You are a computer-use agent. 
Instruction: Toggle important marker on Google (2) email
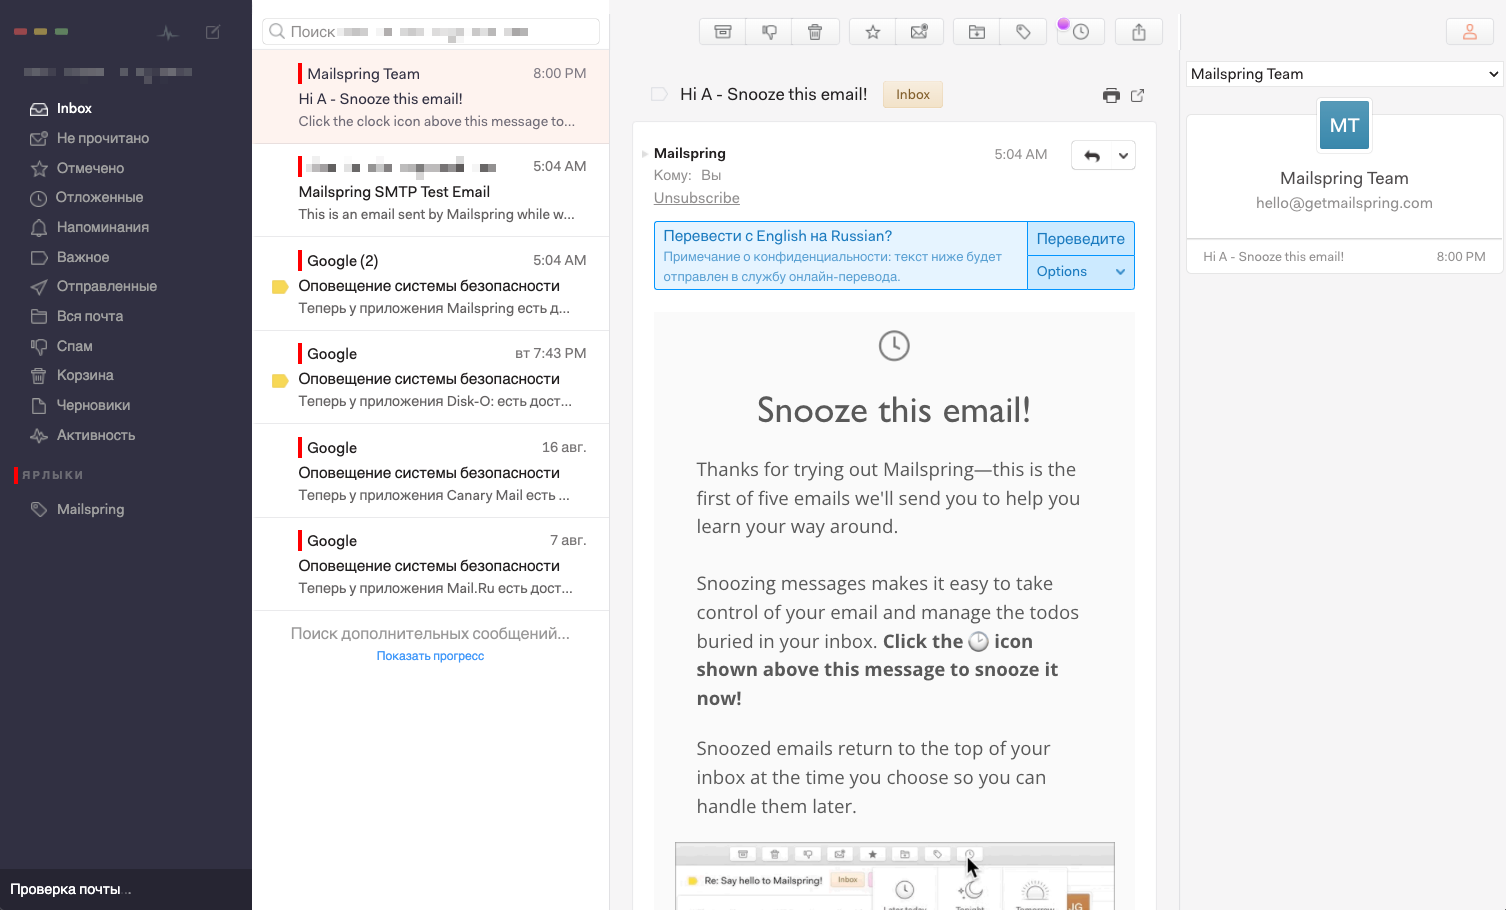tap(280, 287)
